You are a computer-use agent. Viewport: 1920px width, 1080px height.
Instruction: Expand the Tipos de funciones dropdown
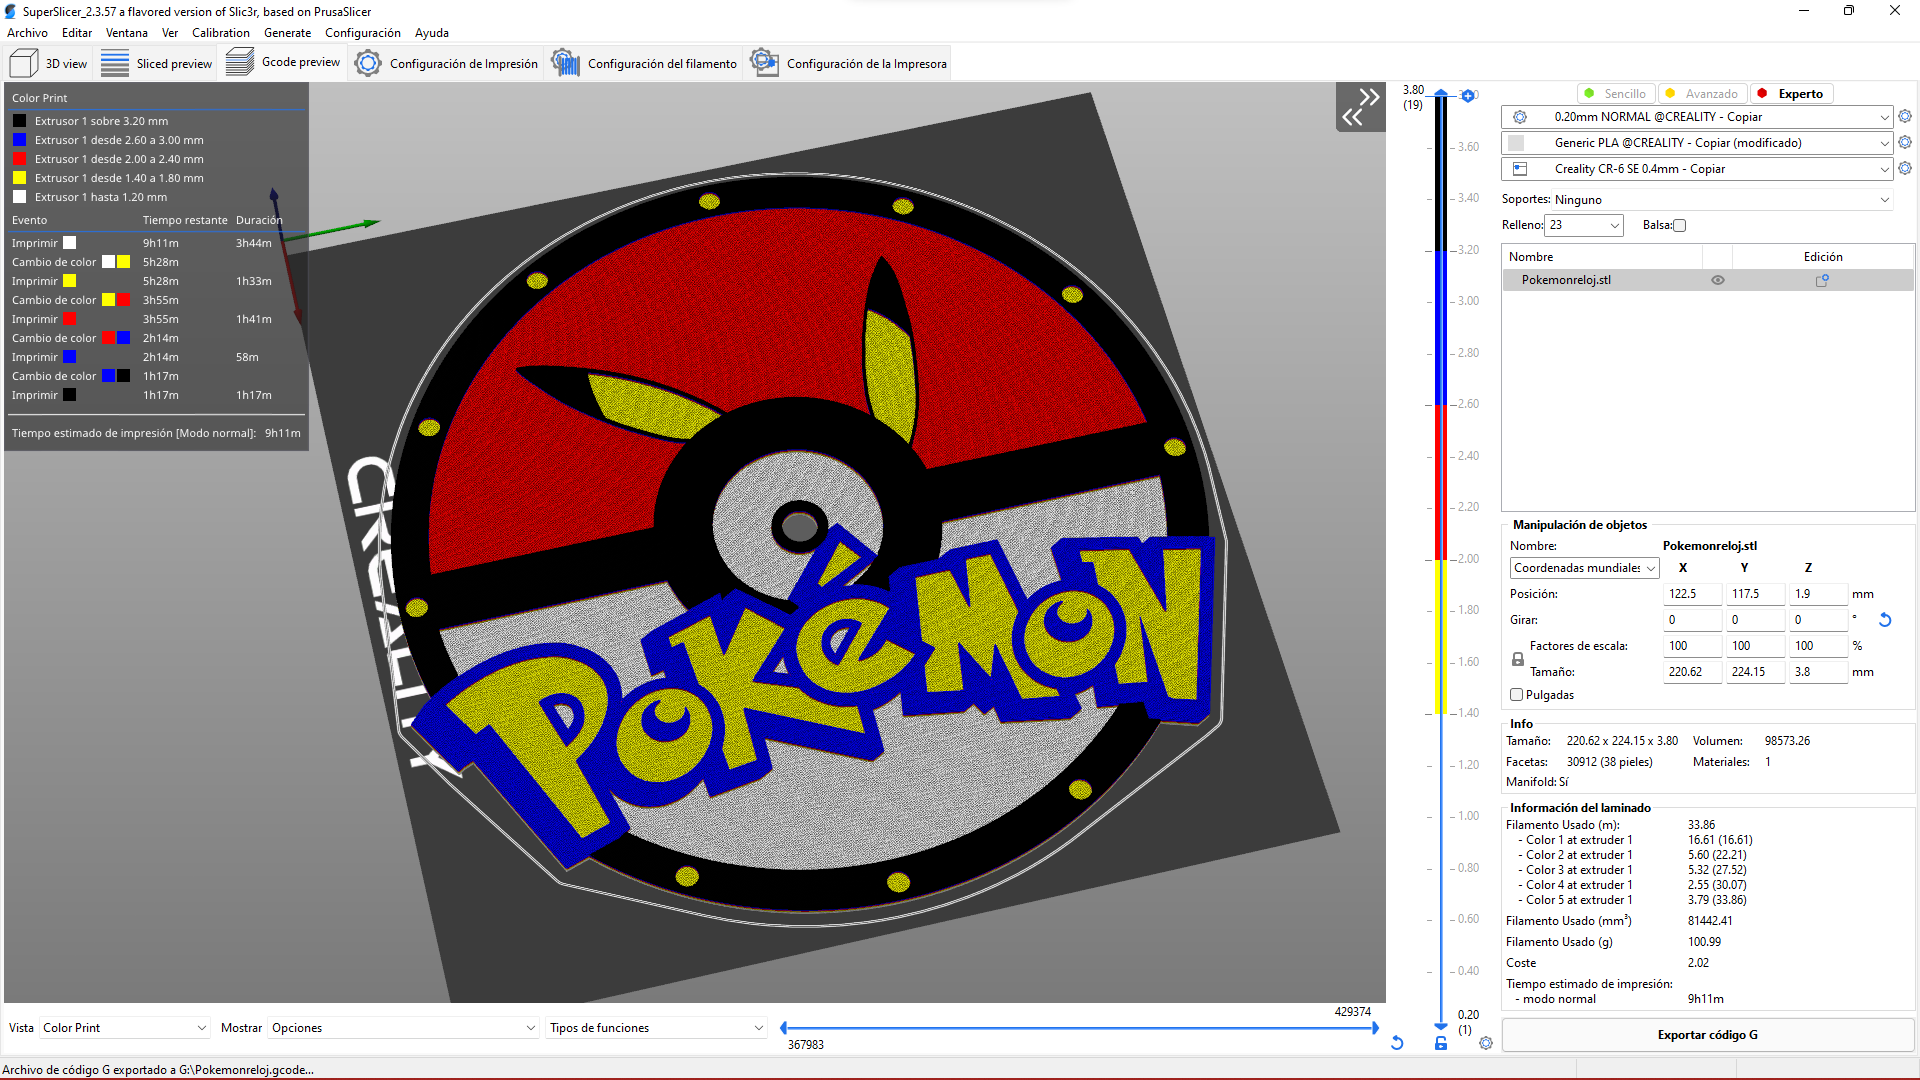pyautogui.click(x=657, y=1028)
